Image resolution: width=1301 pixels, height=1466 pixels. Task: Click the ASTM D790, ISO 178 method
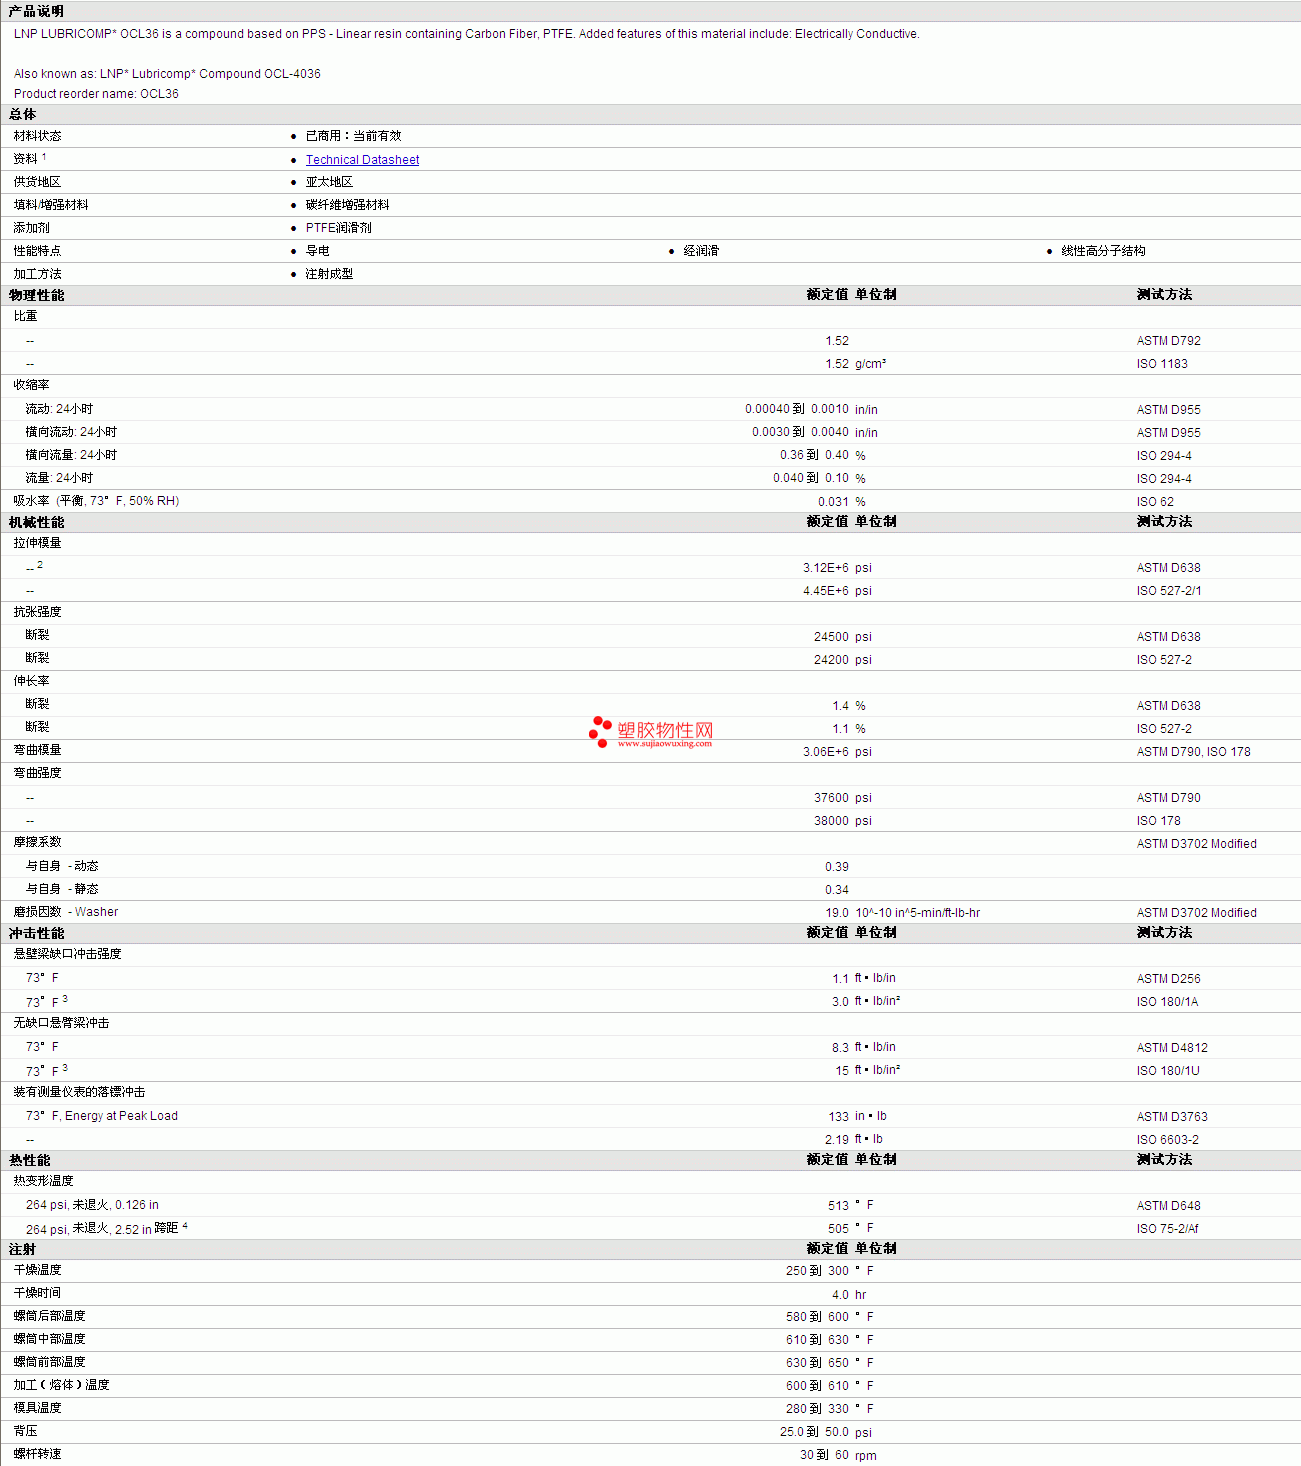[1193, 752]
